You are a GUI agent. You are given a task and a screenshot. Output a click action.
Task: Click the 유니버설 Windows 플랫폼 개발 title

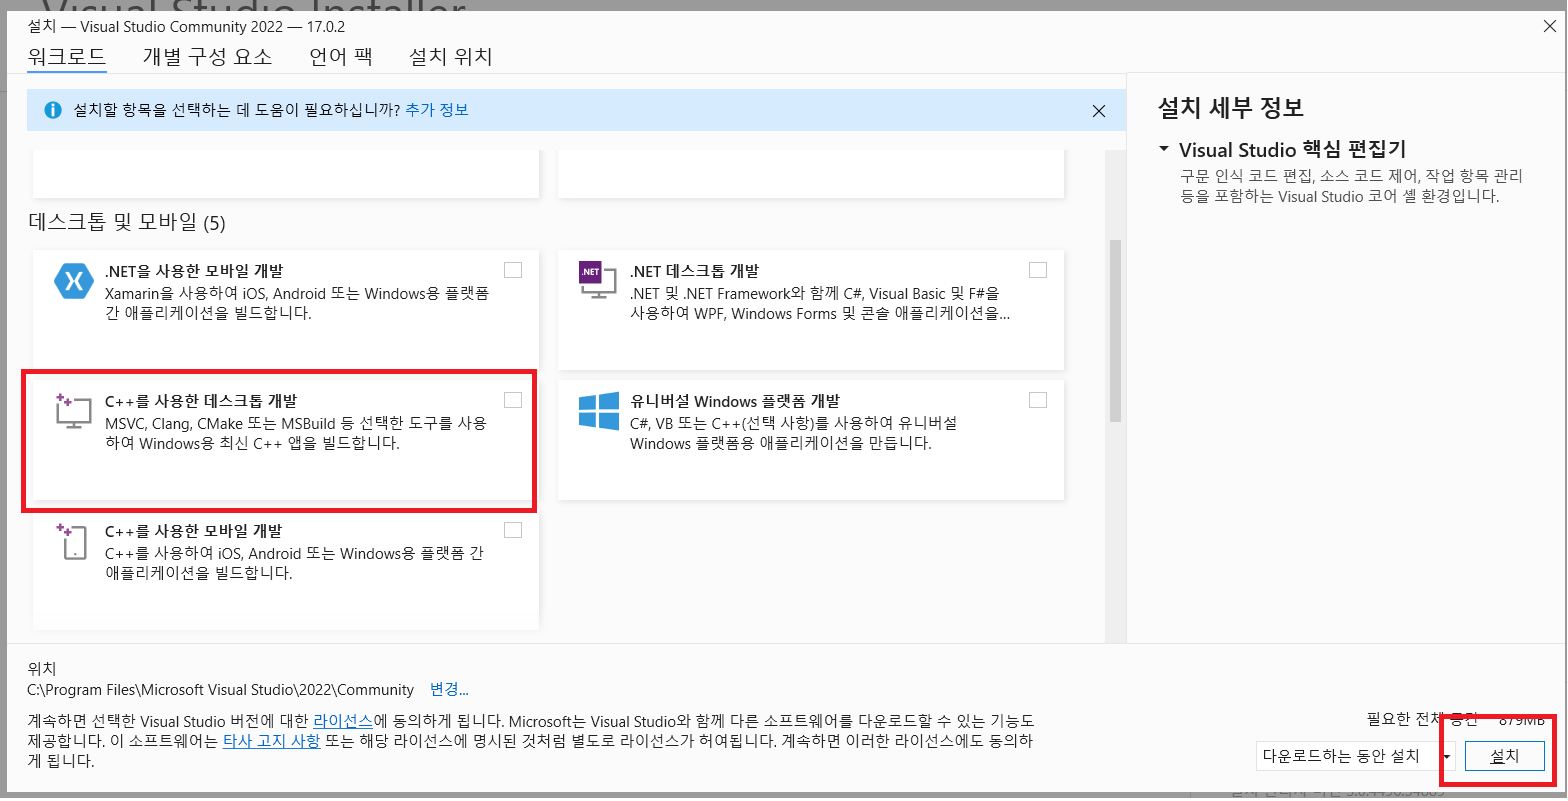pos(735,401)
